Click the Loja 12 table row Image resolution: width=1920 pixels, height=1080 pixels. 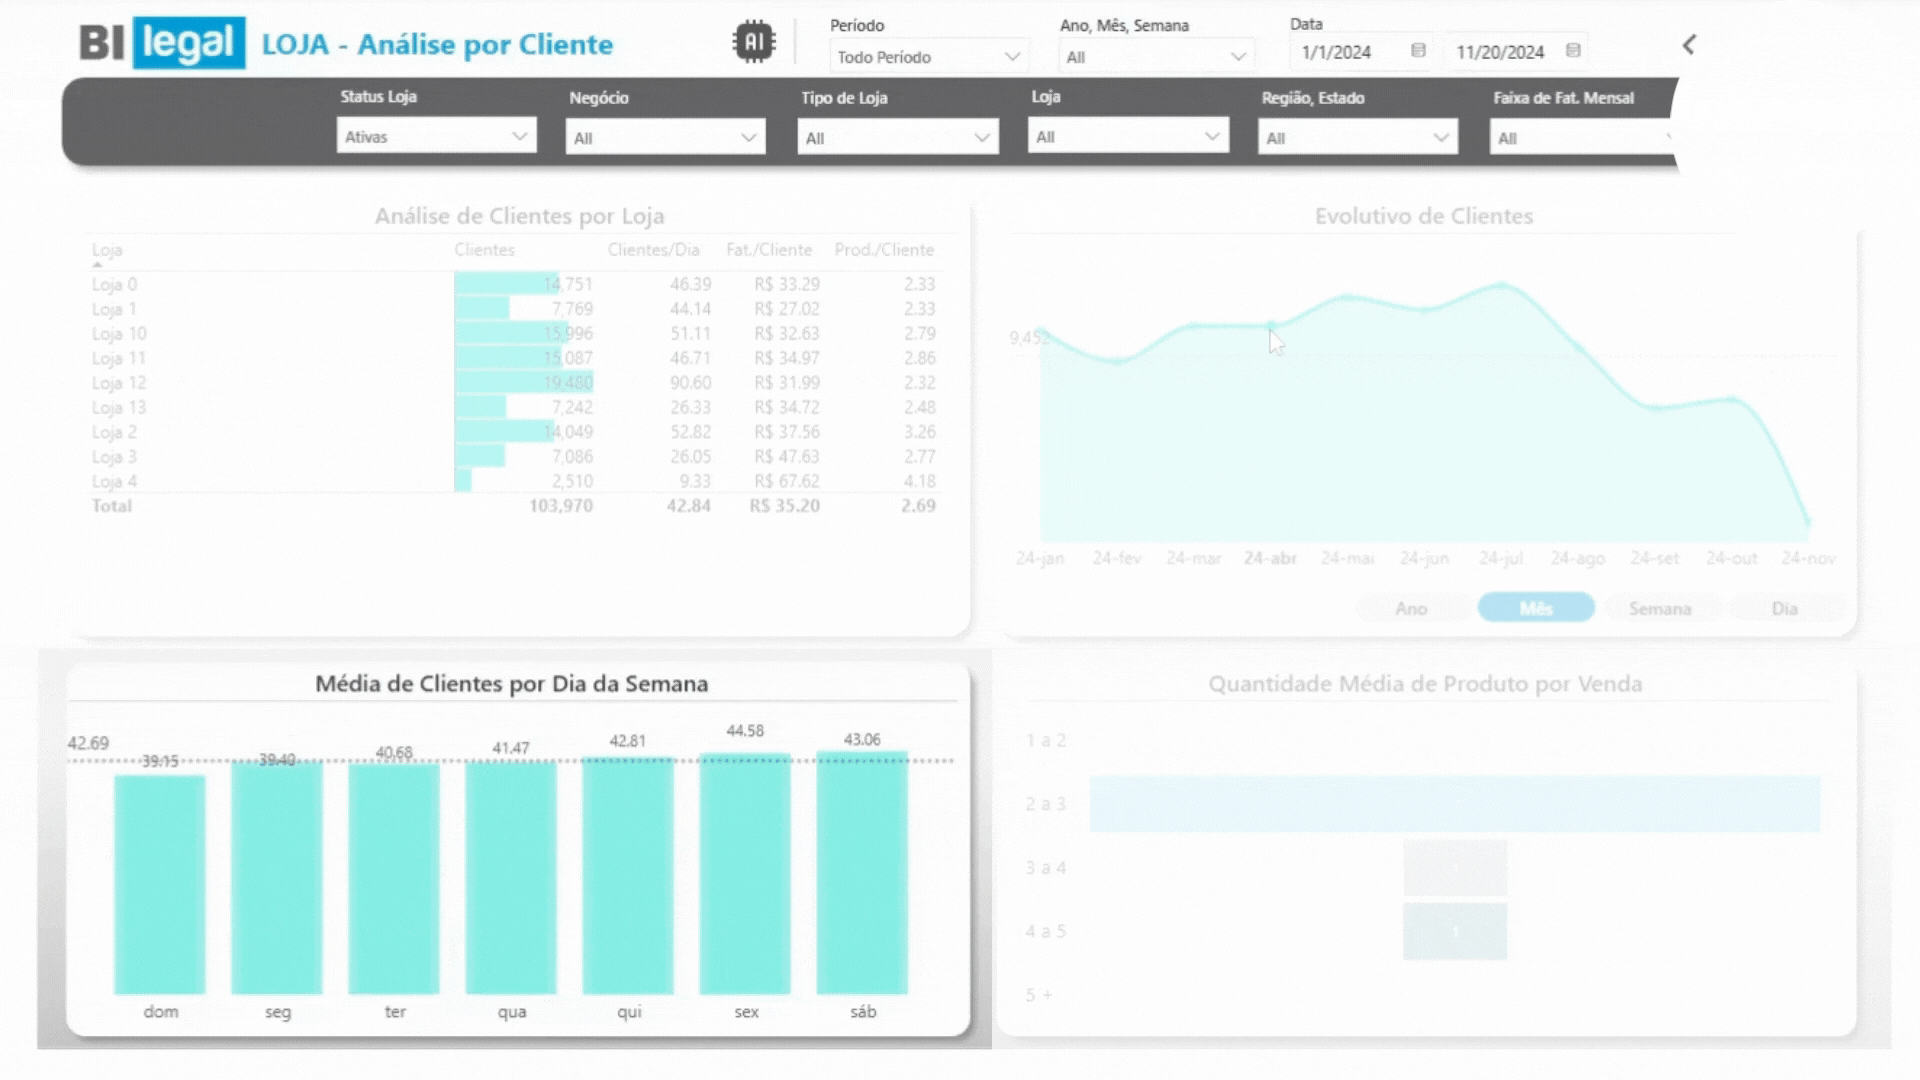pos(120,383)
